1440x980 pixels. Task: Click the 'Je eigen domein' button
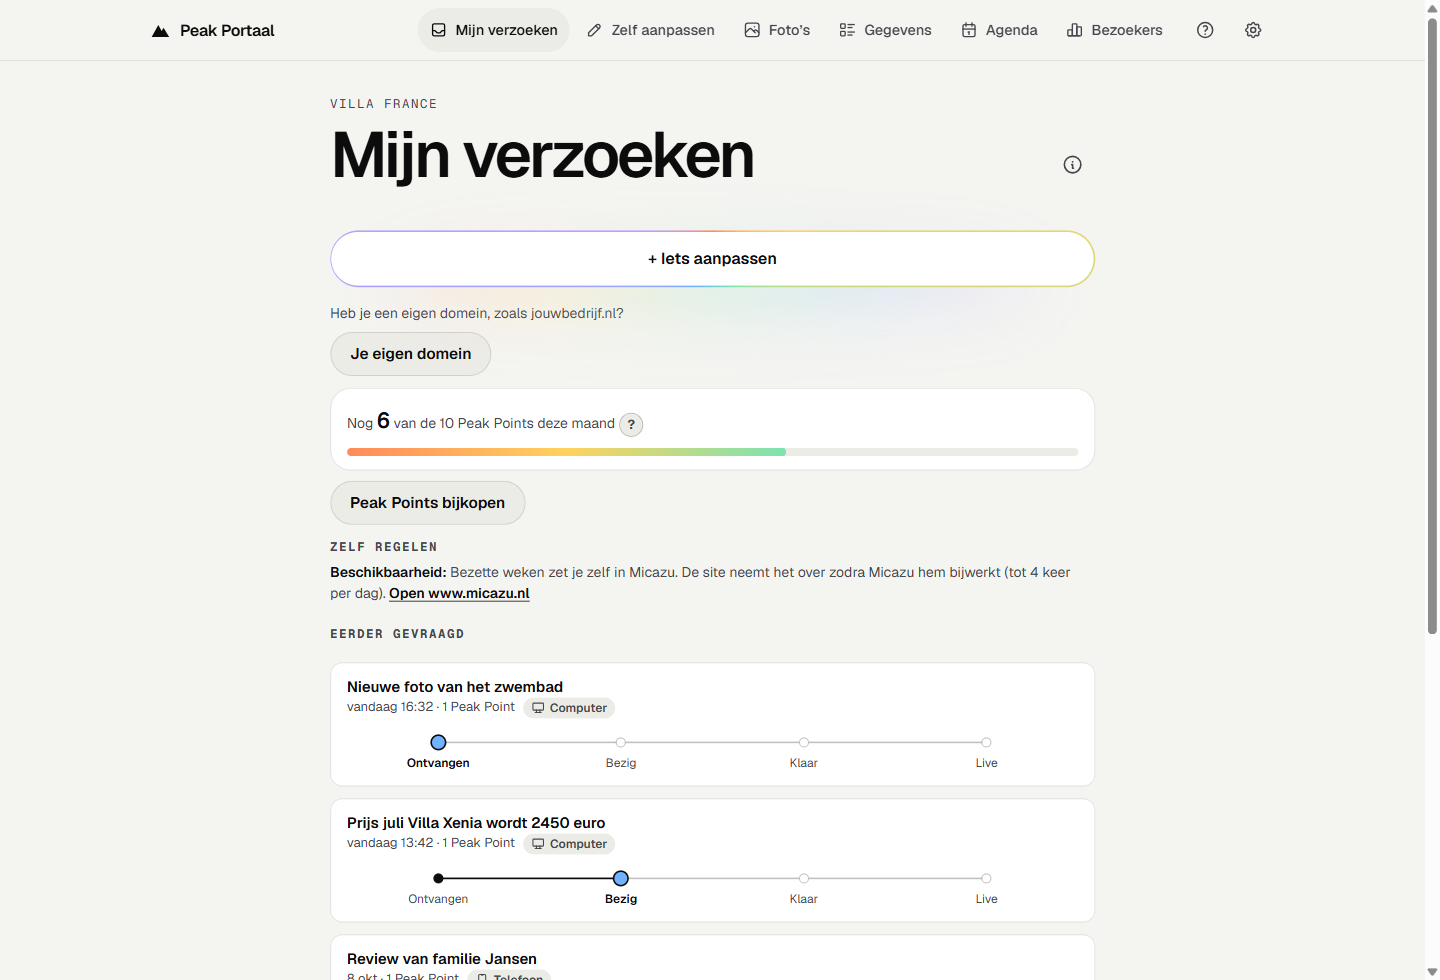(411, 354)
